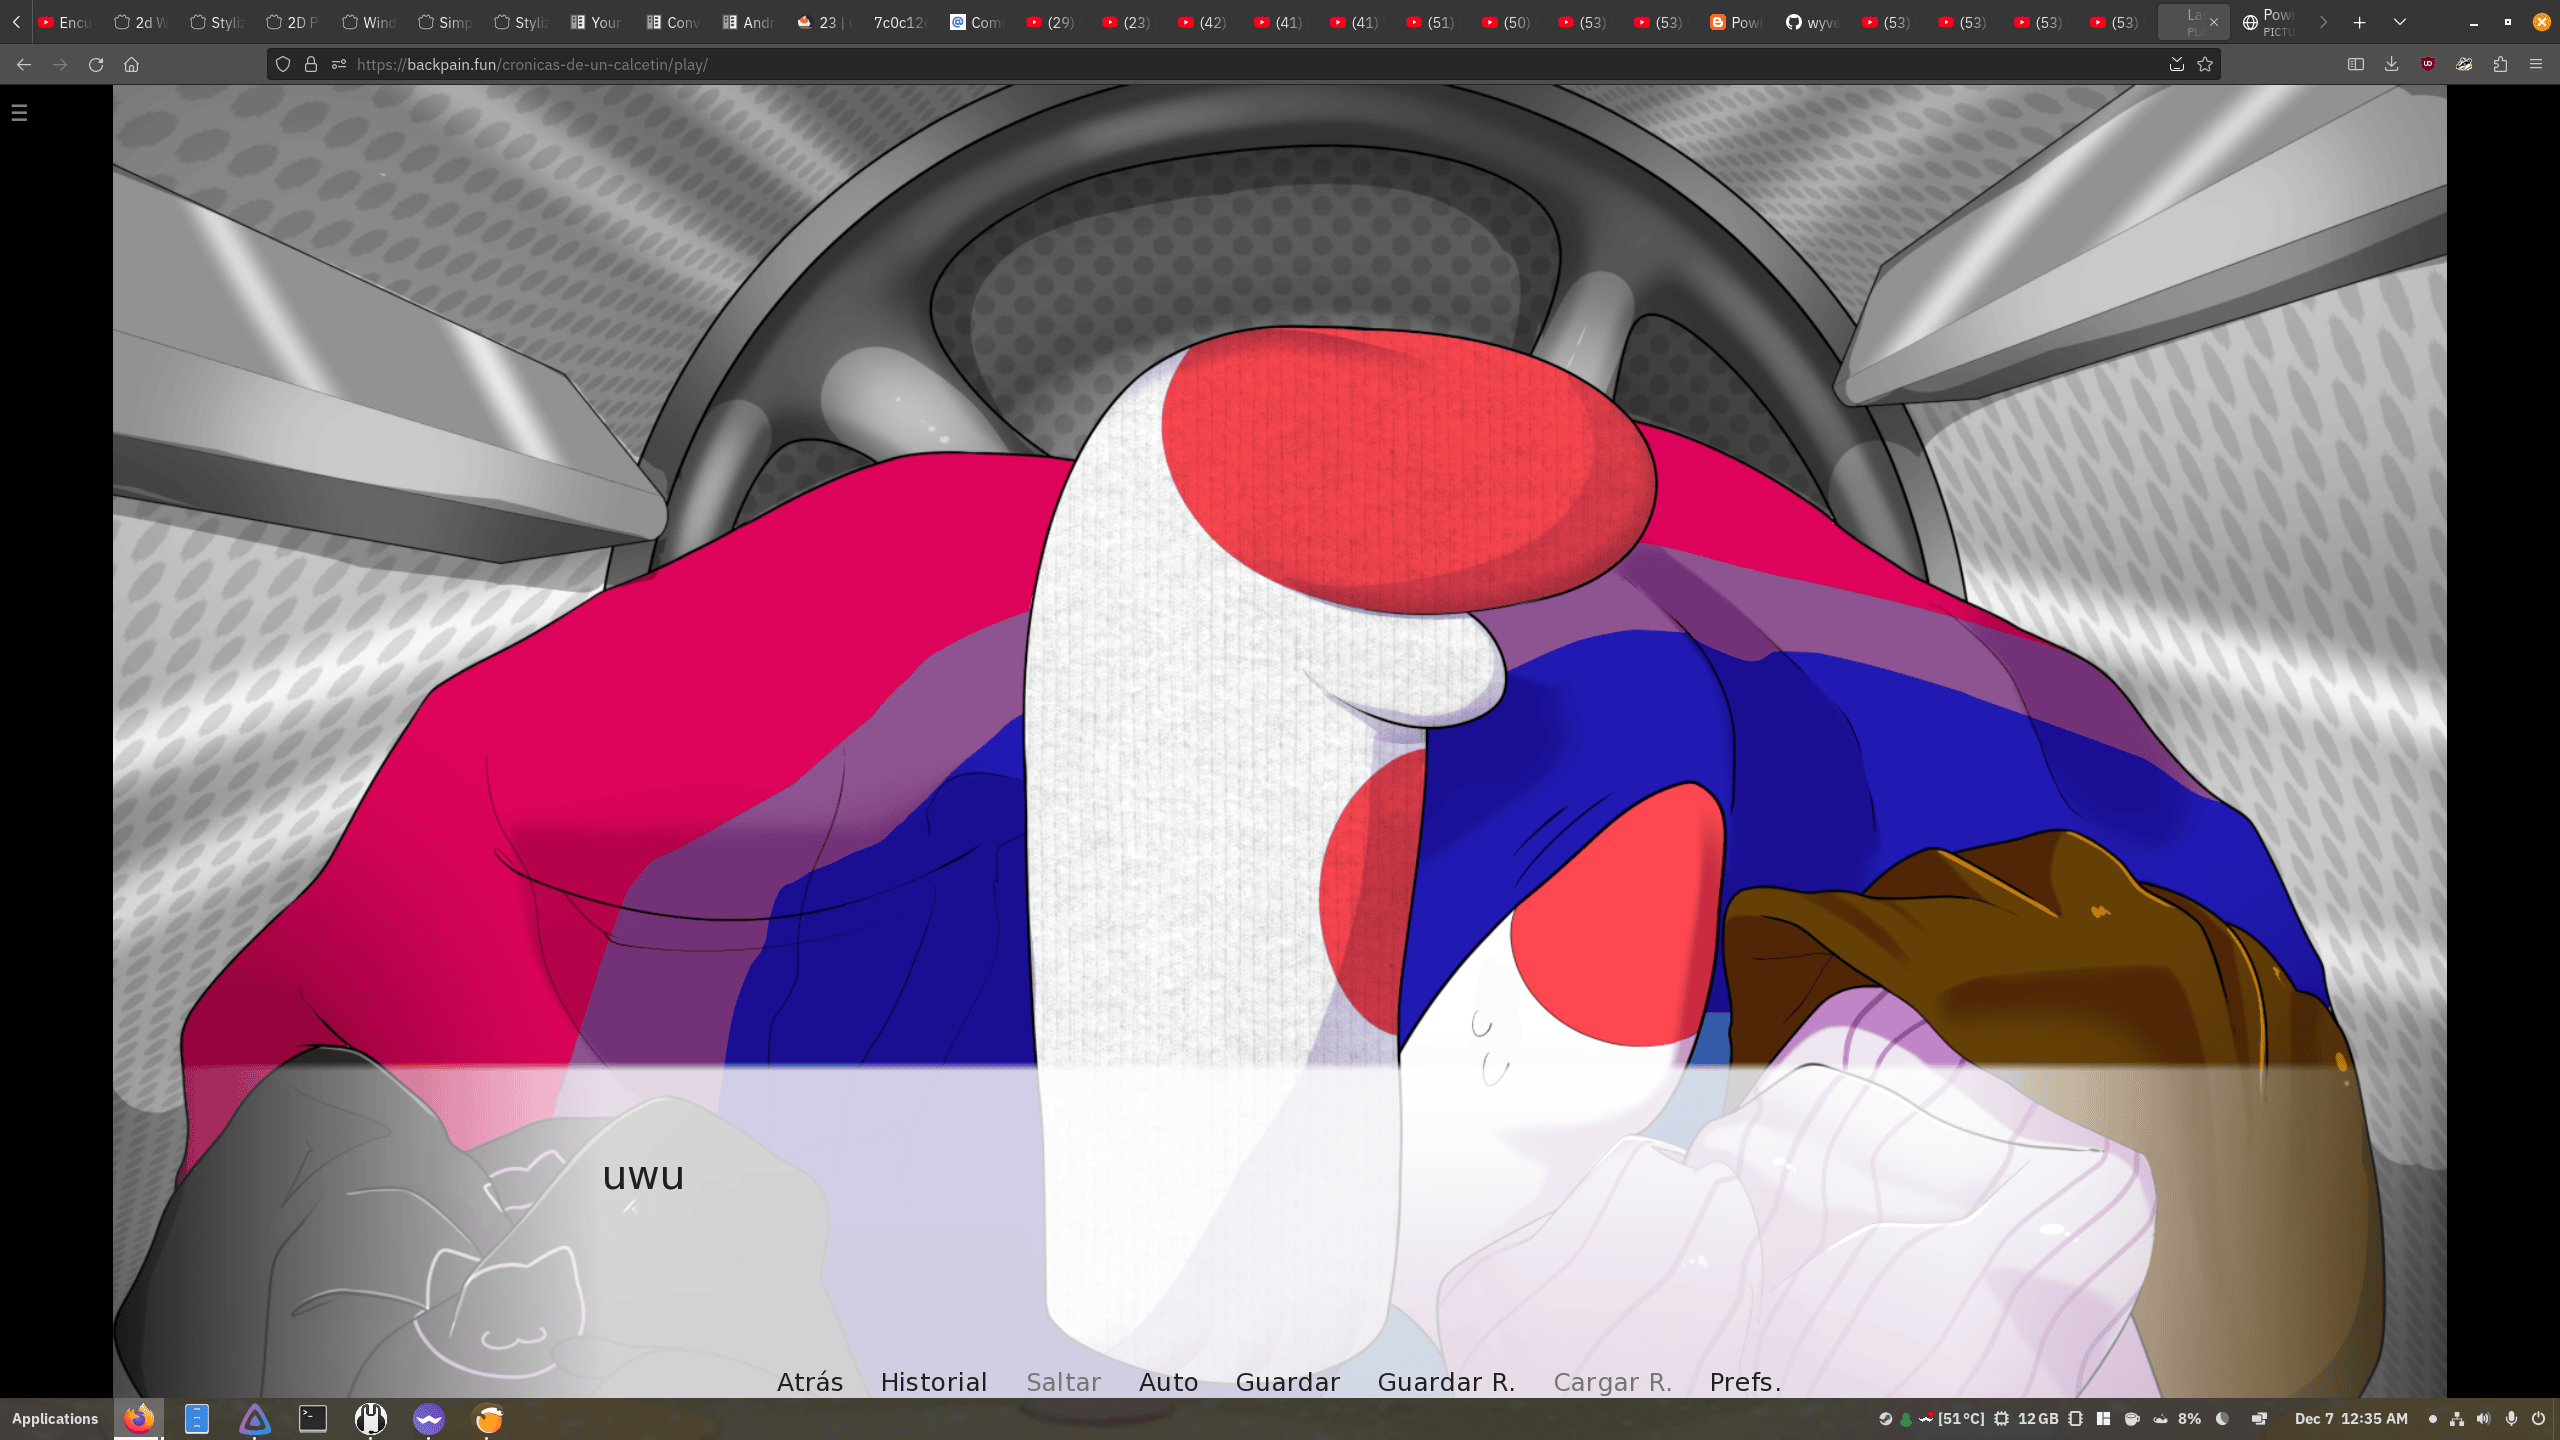Click the URL address bar
The width and height of the screenshot is (2560, 1440).
1200,64
